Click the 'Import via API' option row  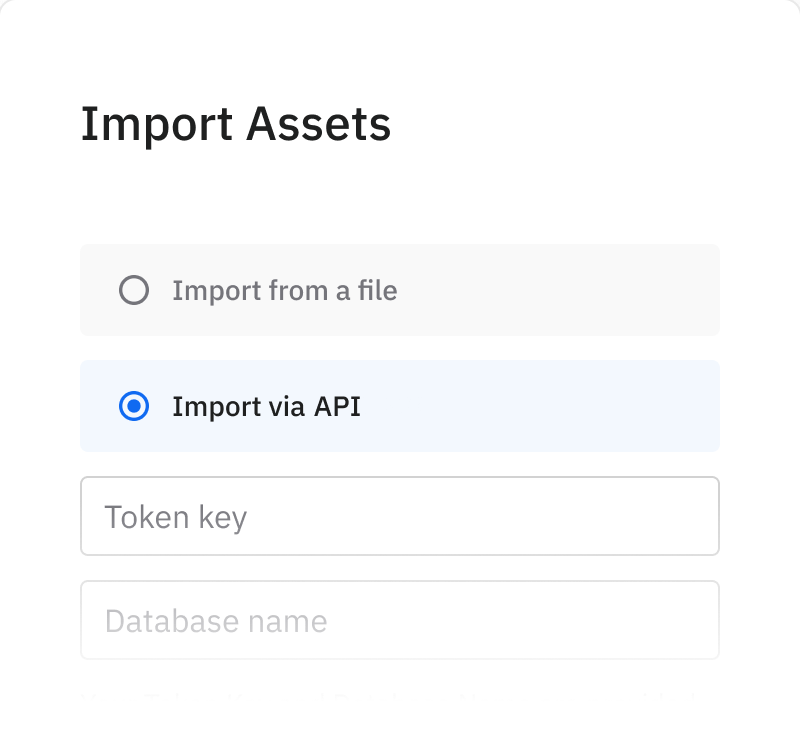400,406
